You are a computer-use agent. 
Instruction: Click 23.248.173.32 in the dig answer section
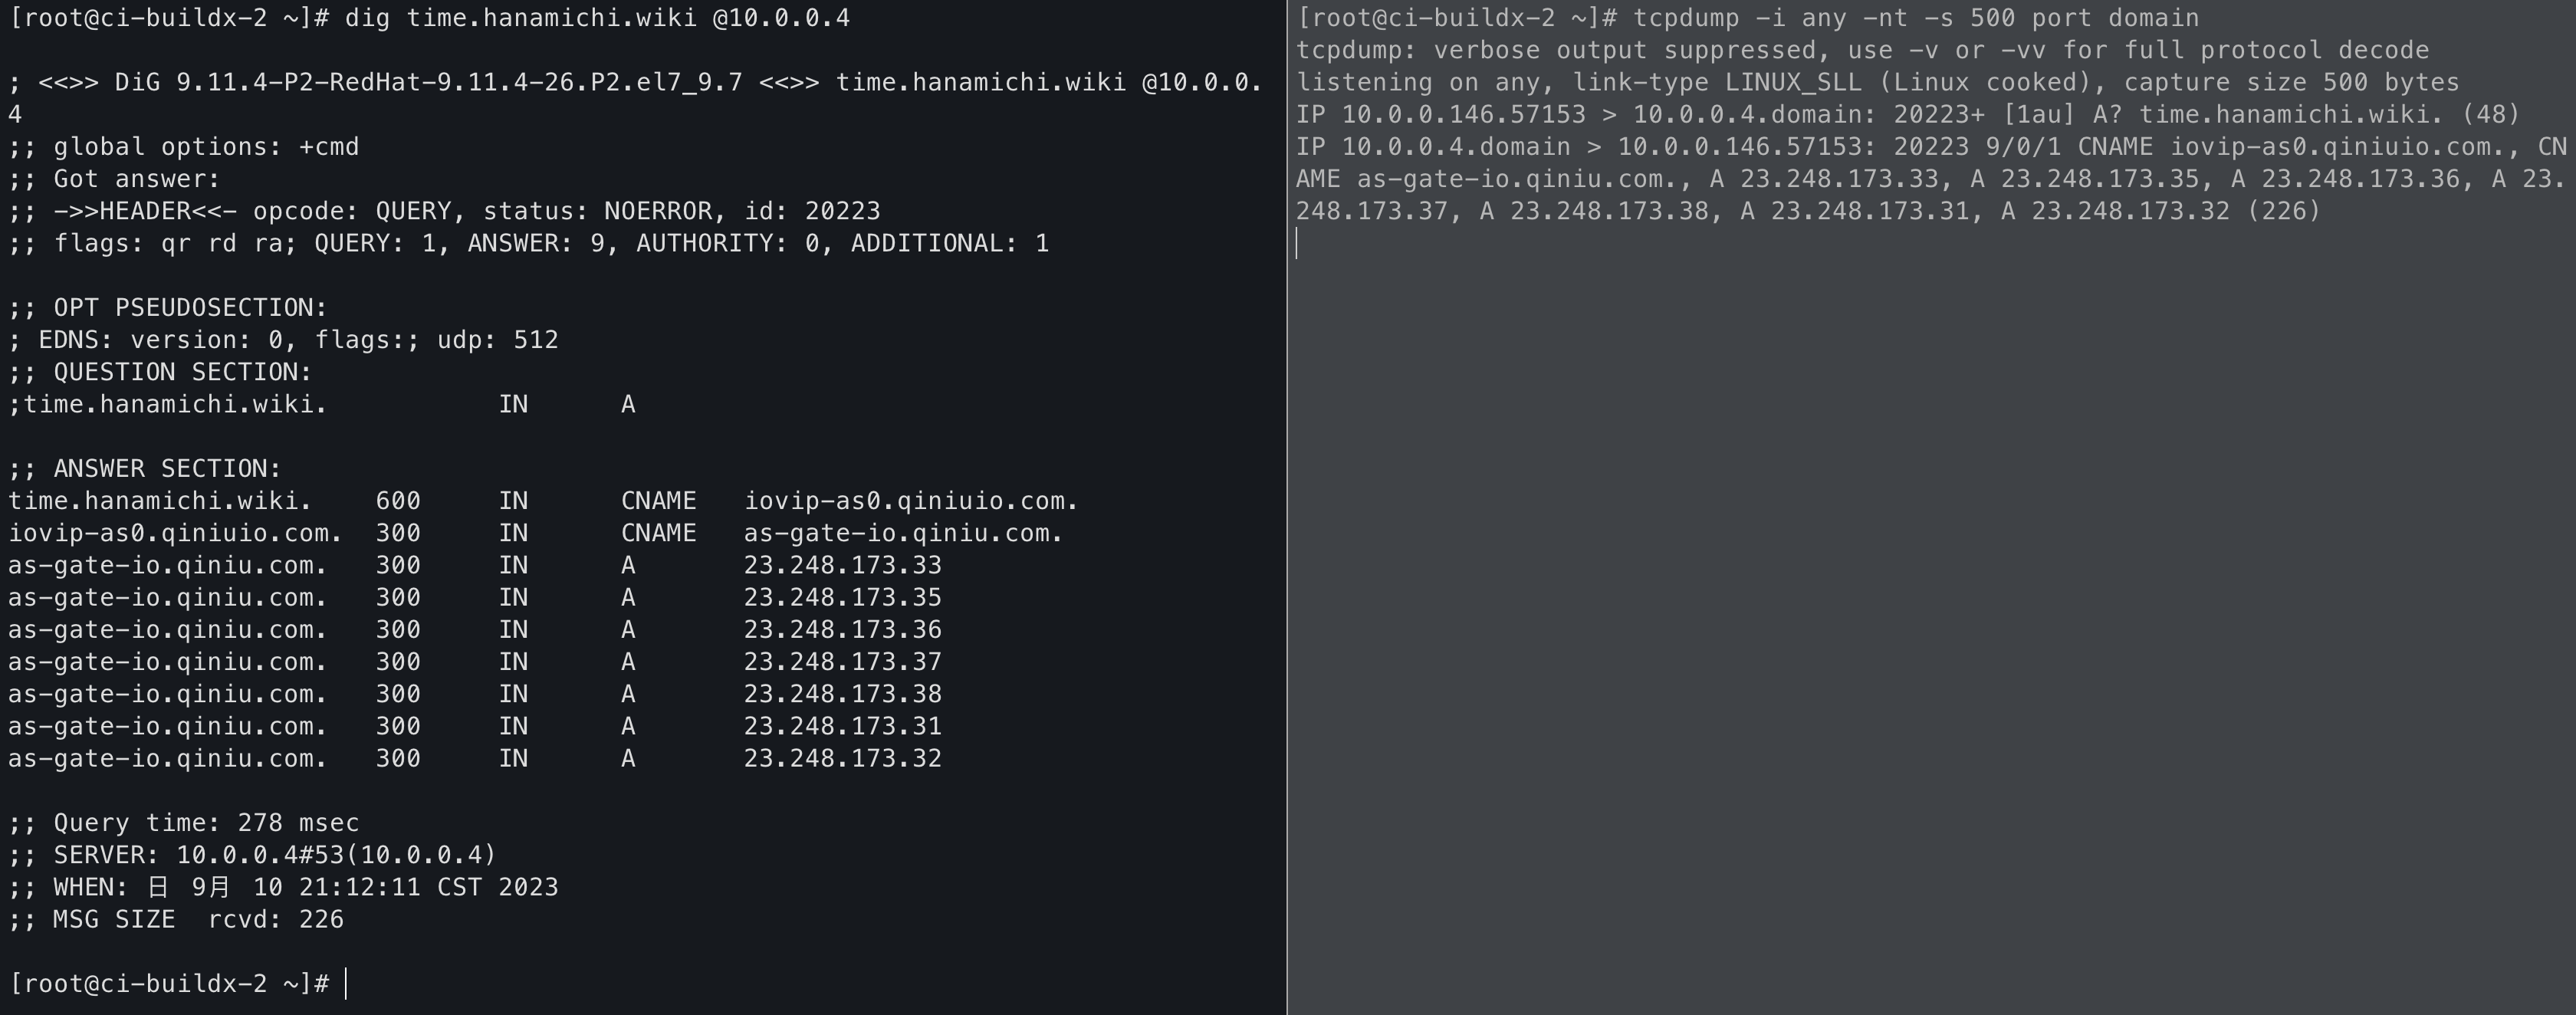(842, 759)
